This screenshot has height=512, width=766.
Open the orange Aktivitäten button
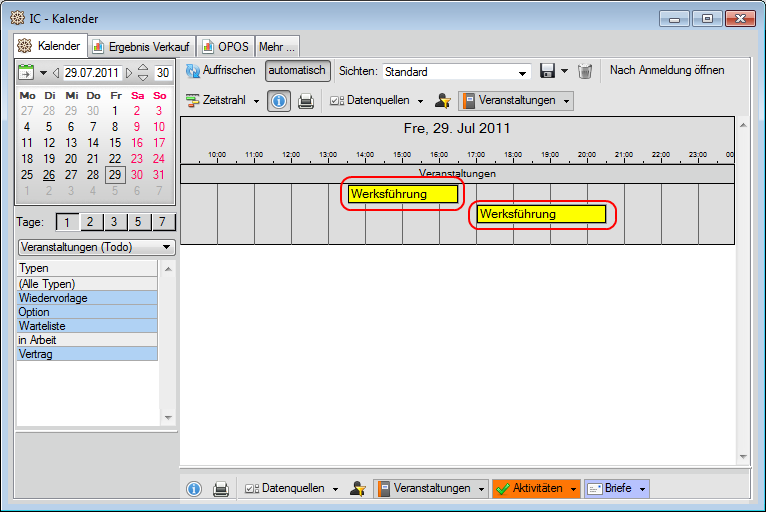536,489
